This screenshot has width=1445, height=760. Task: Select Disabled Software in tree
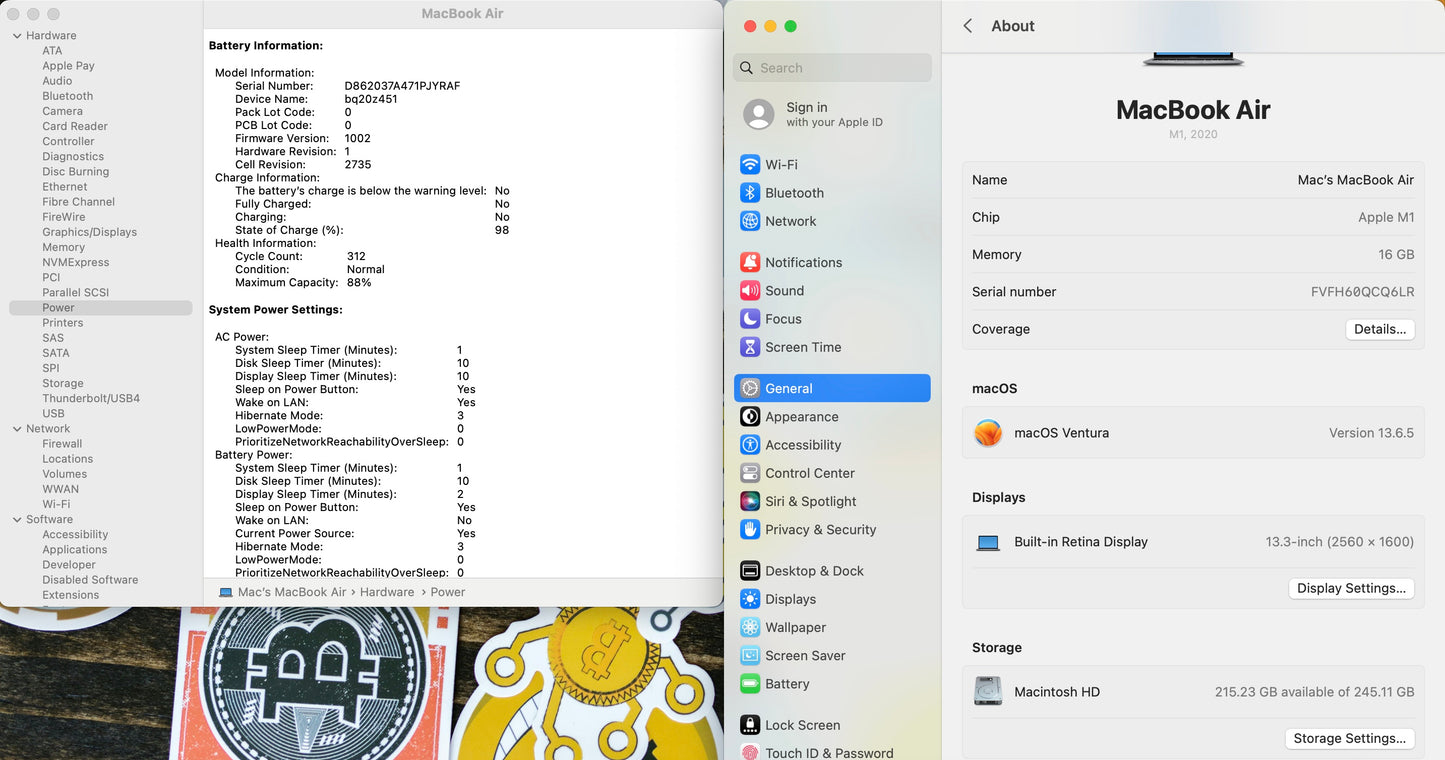[x=90, y=580]
